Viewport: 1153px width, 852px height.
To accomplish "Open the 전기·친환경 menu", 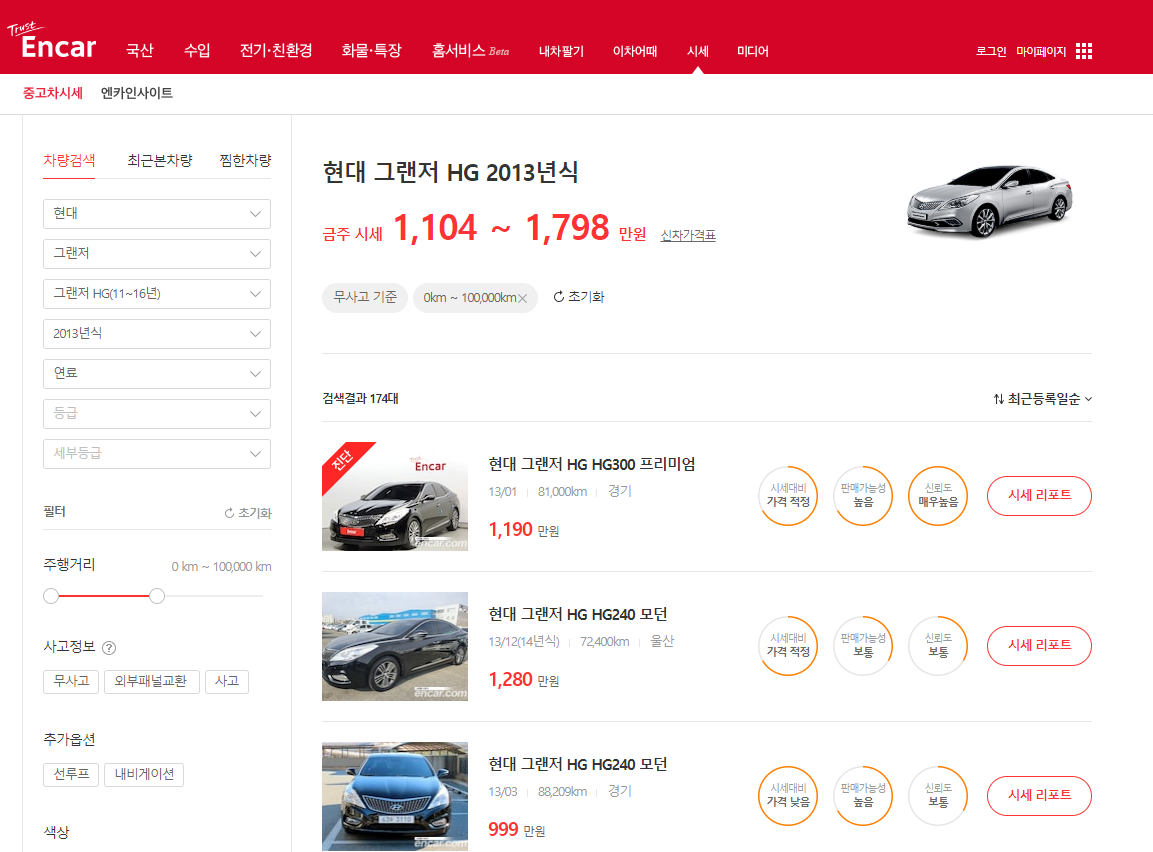I will click(276, 51).
